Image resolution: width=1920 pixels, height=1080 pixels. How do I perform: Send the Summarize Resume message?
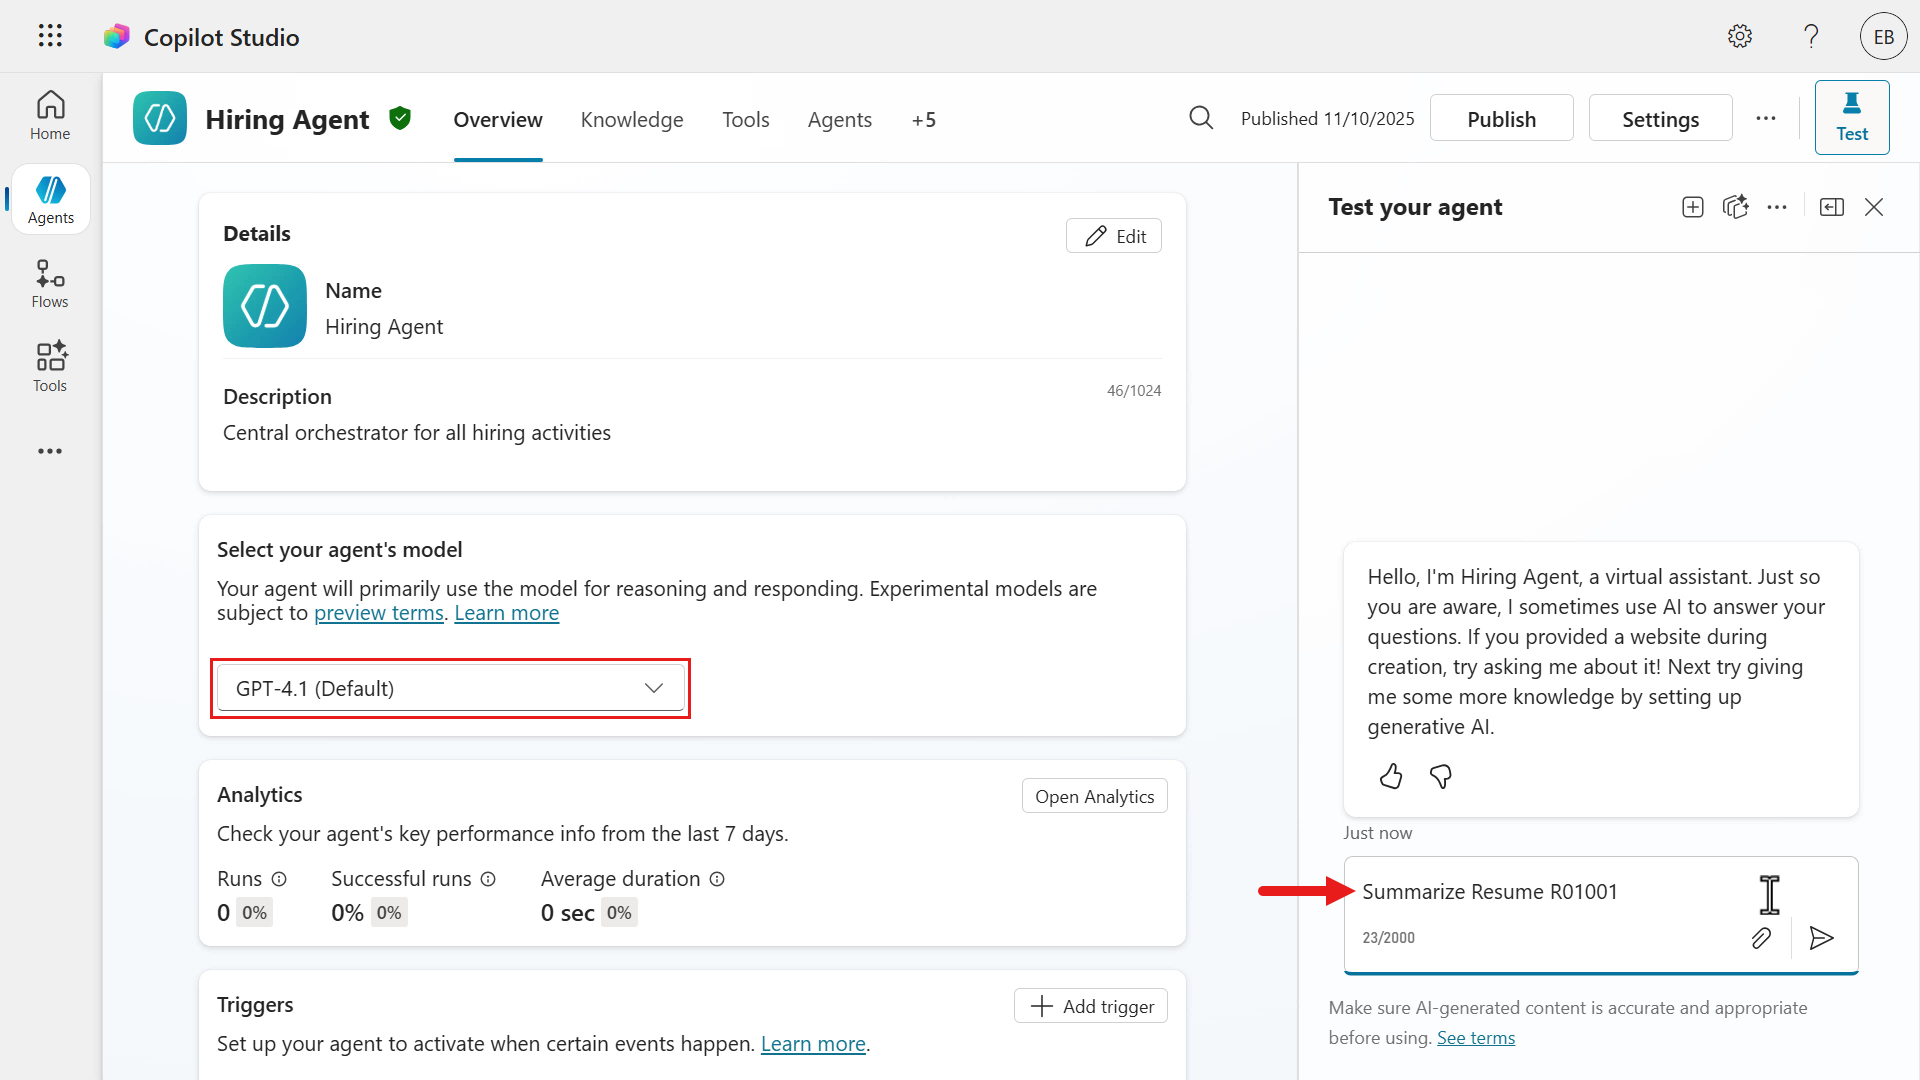(x=1821, y=938)
